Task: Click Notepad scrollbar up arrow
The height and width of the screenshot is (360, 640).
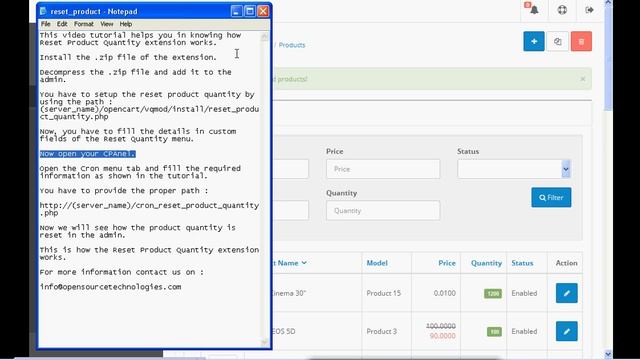Action: click(x=264, y=36)
